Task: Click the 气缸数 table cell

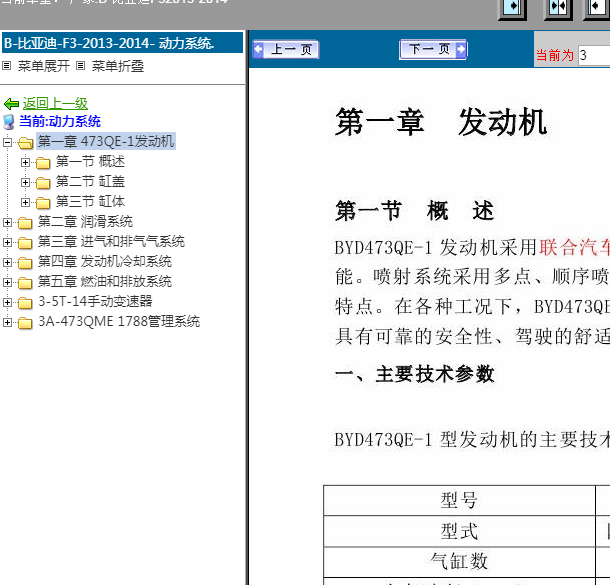Action: tap(459, 562)
